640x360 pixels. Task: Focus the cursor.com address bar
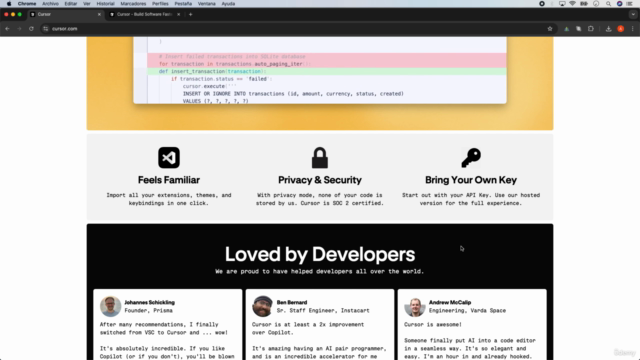click(x=298, y=29)
